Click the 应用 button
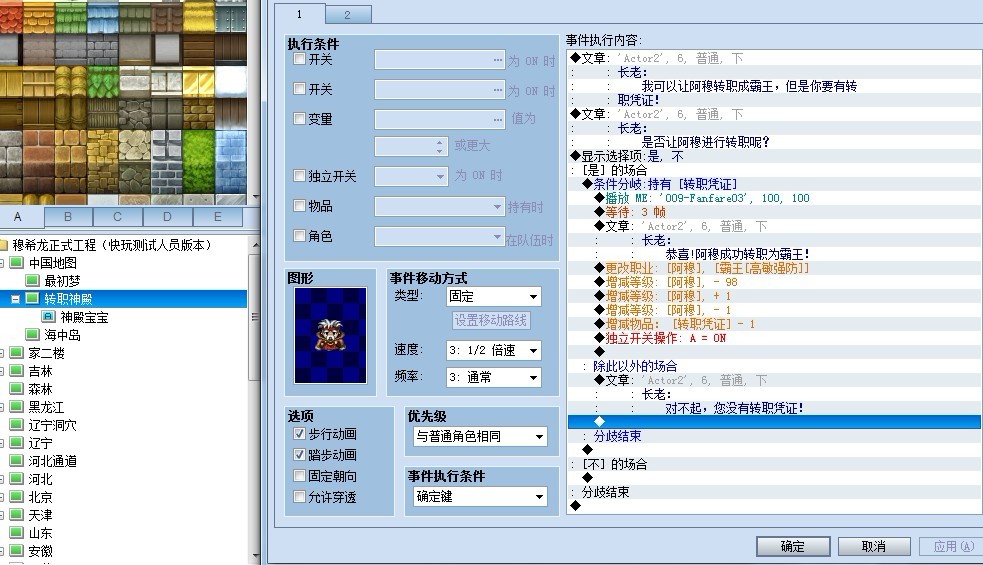 (954, 546)
